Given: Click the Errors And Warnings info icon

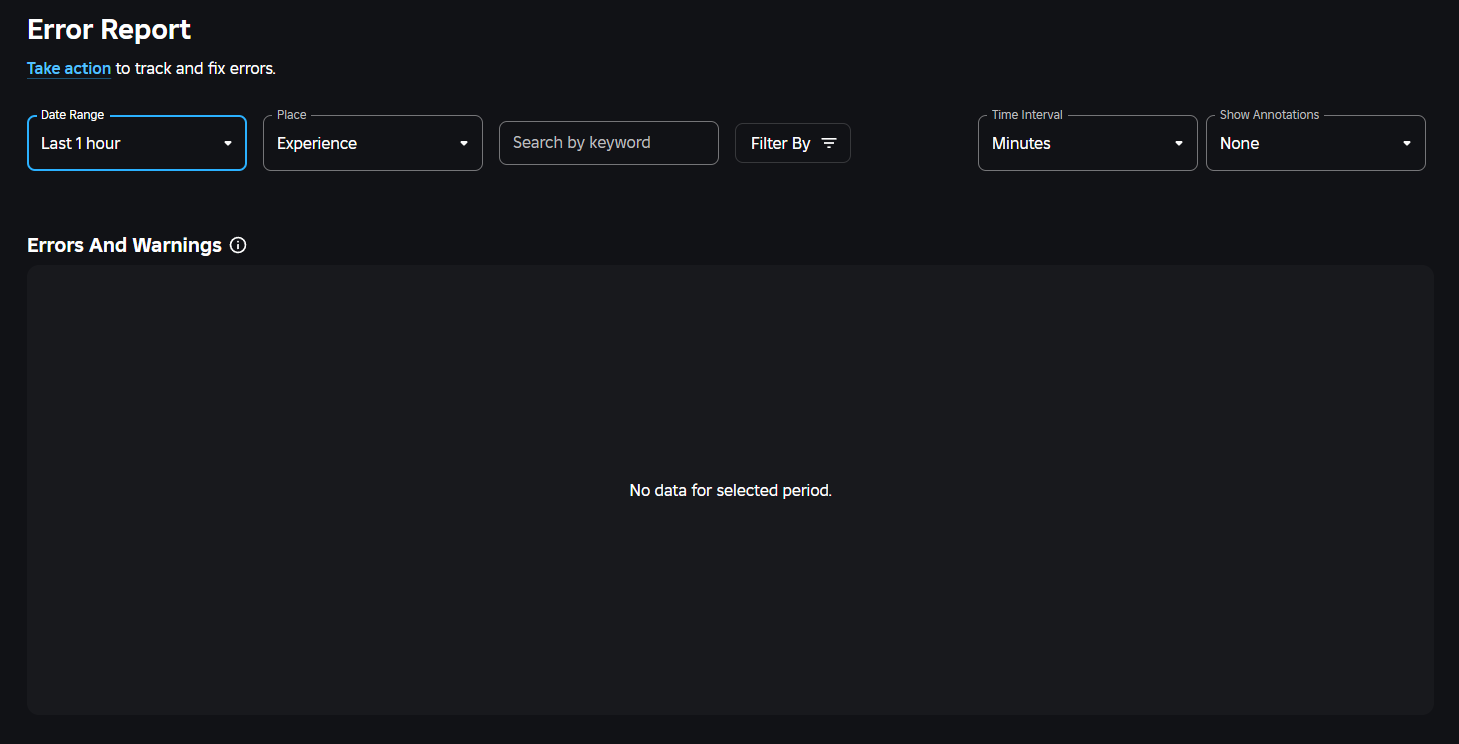Looking at the screenshot, I should [x=238, y=245].
